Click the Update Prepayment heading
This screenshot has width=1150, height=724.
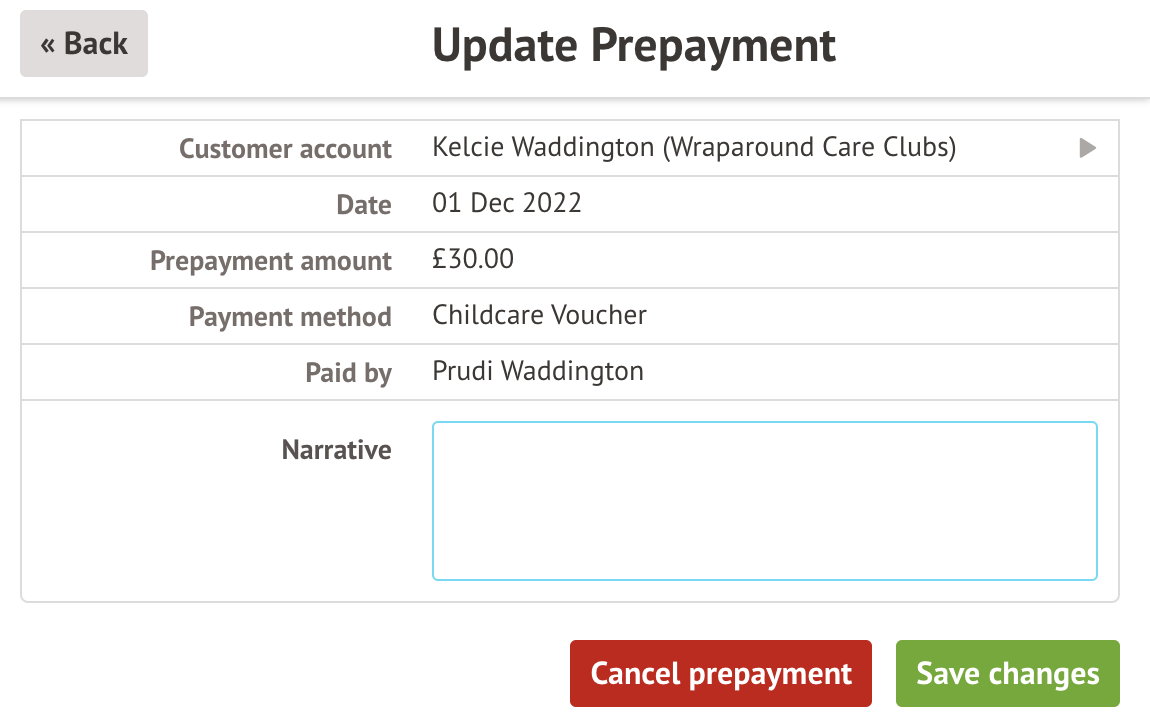634,44
